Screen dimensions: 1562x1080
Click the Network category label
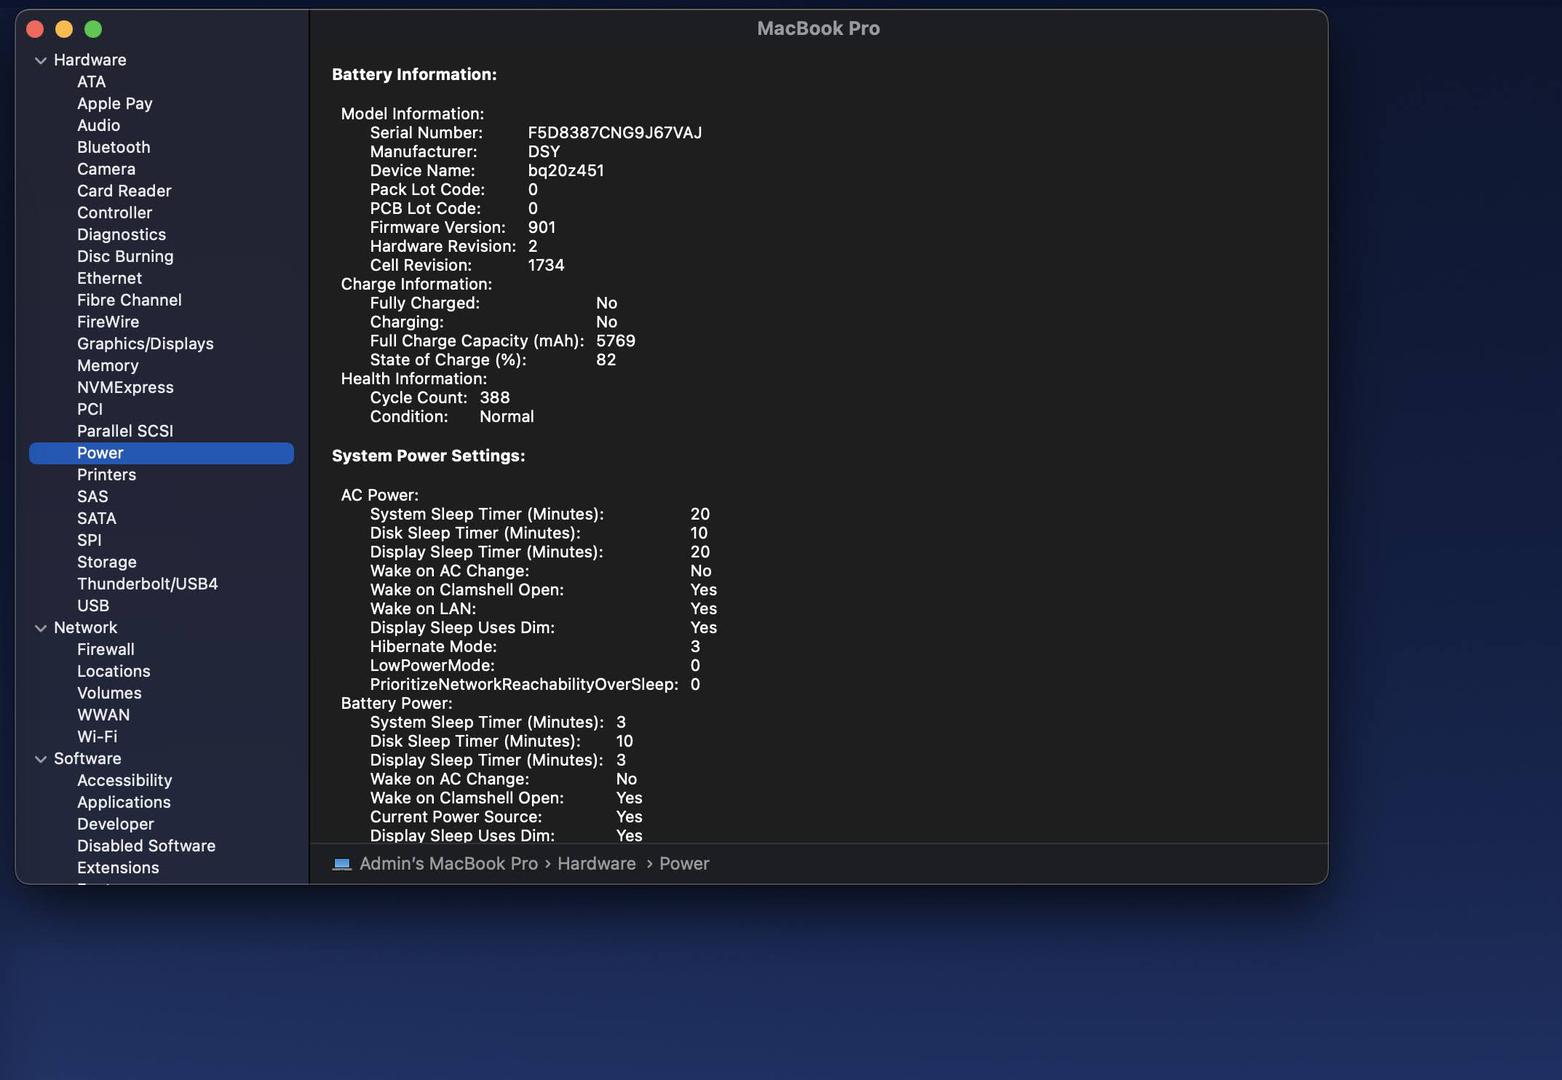point(85,628)
